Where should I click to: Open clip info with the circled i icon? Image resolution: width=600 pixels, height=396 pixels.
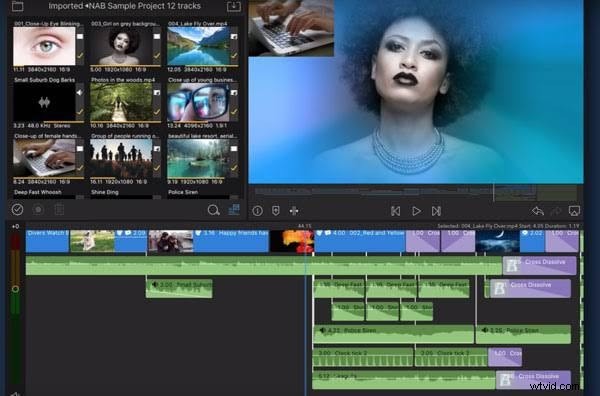point(258,211)
